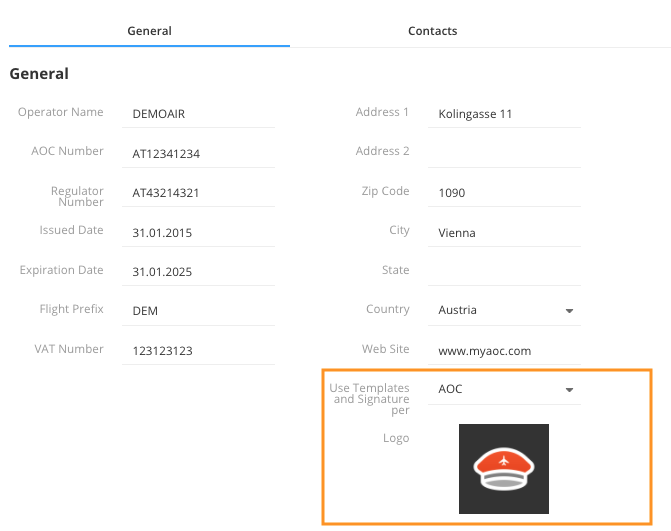The height and width of the screenshot is (531, 671).
Task: Click the empty State field
Action: coord(504,272)
